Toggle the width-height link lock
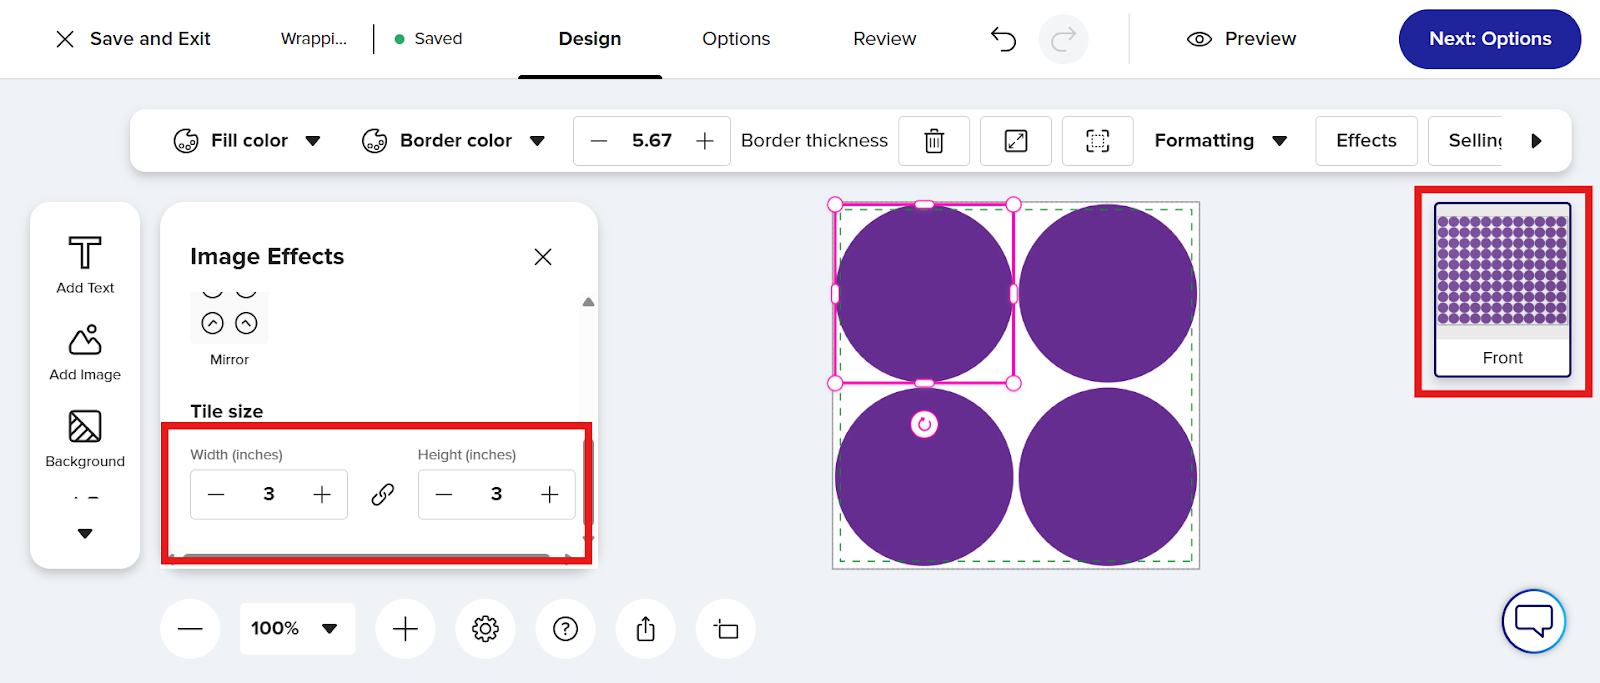 point(383,495)
